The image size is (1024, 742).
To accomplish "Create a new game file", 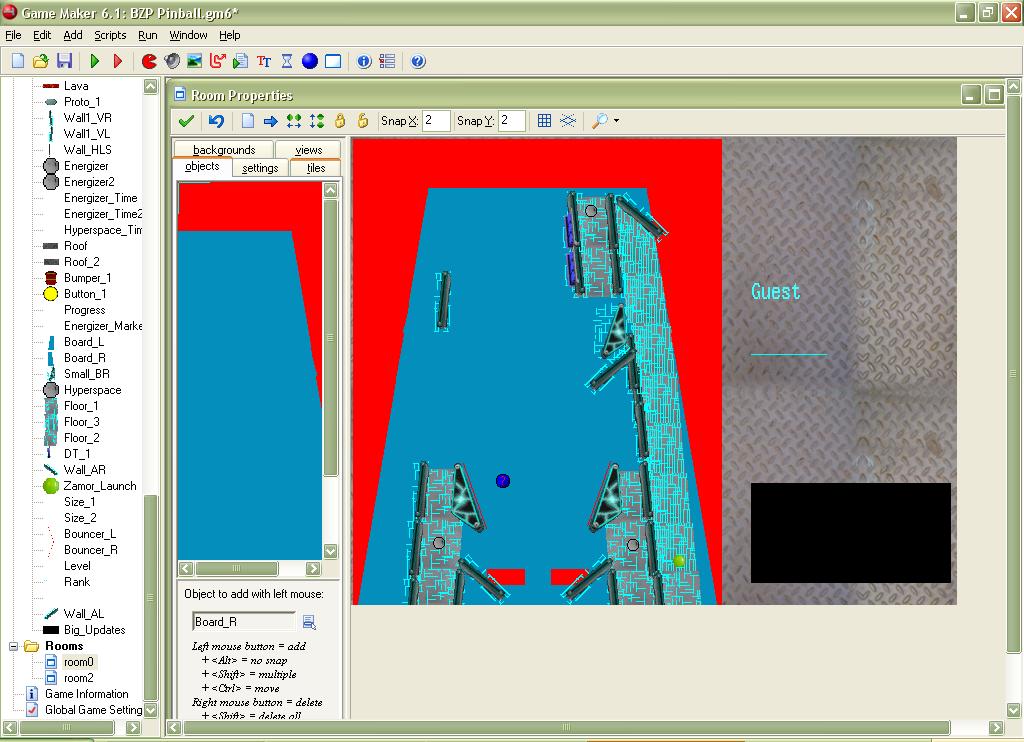I will tap(18, 61).
